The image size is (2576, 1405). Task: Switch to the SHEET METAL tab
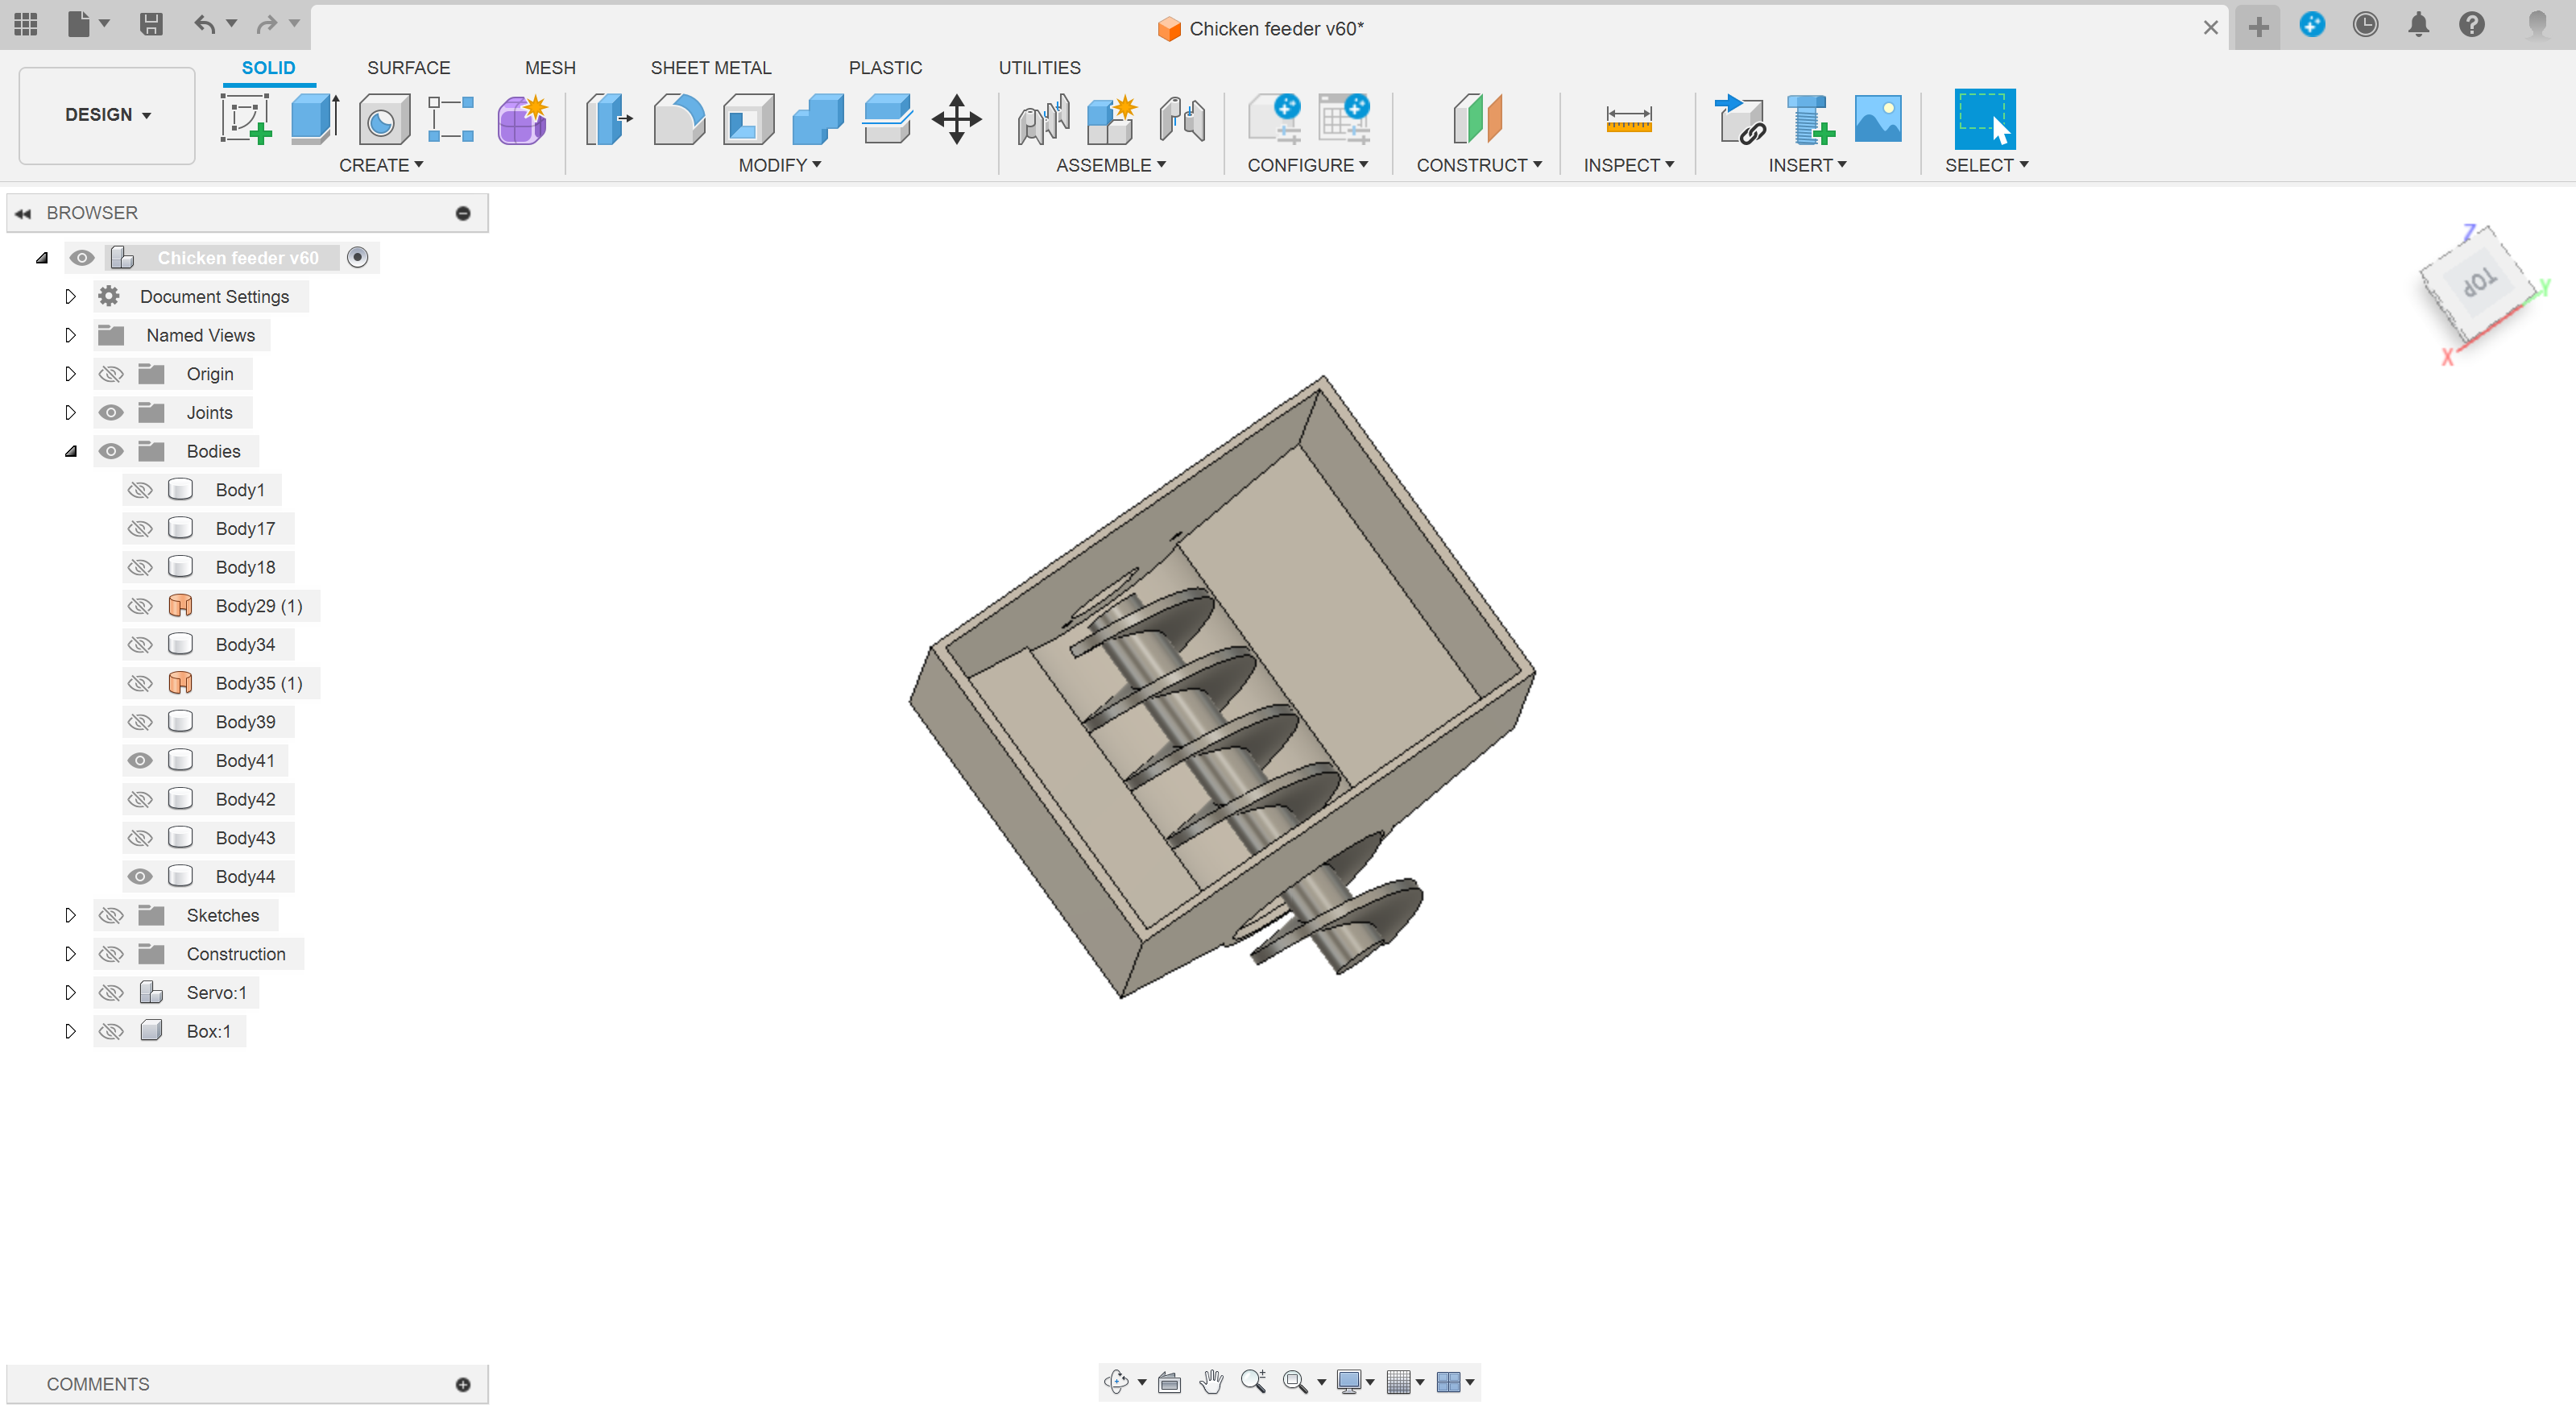[x=711, y=67]
